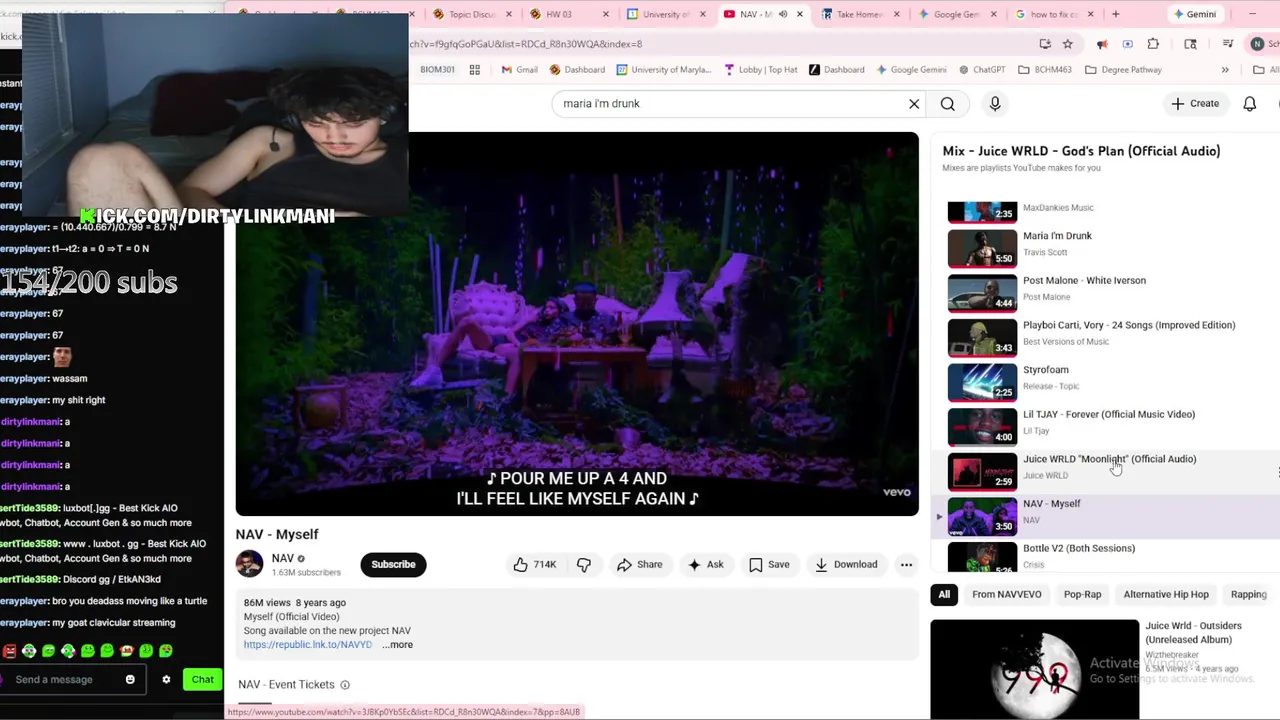Viewport: 1280px width, 720px height.
Task: Open the three-dot more actions menu
Action: coord(906,565)
